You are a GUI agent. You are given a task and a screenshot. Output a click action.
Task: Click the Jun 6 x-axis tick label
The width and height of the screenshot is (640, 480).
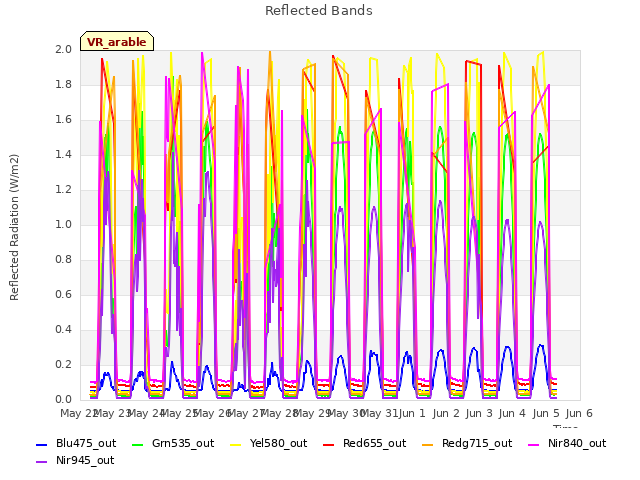point(579,413)
